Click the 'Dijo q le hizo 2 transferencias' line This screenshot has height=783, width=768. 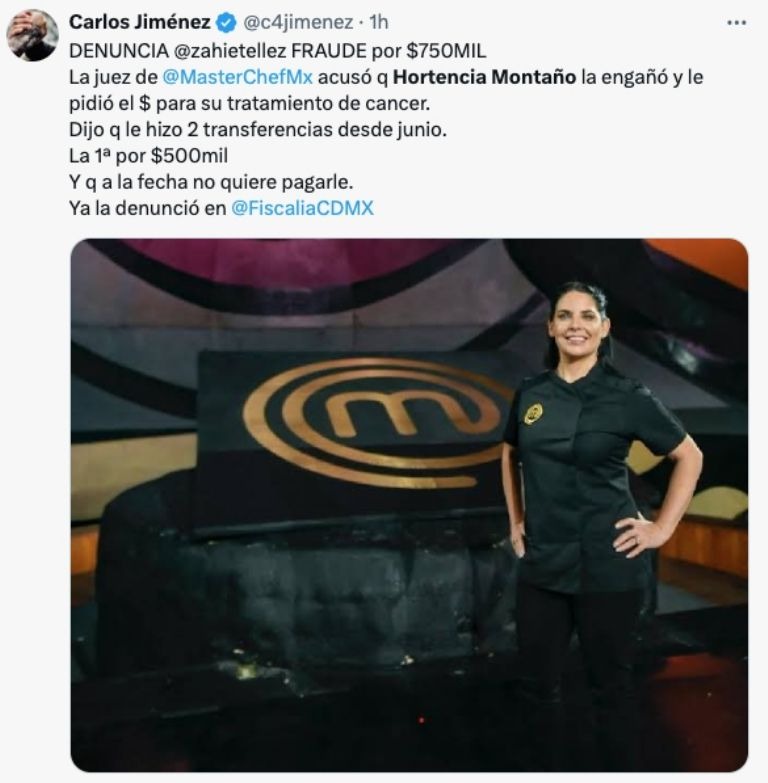pos(258,129)
